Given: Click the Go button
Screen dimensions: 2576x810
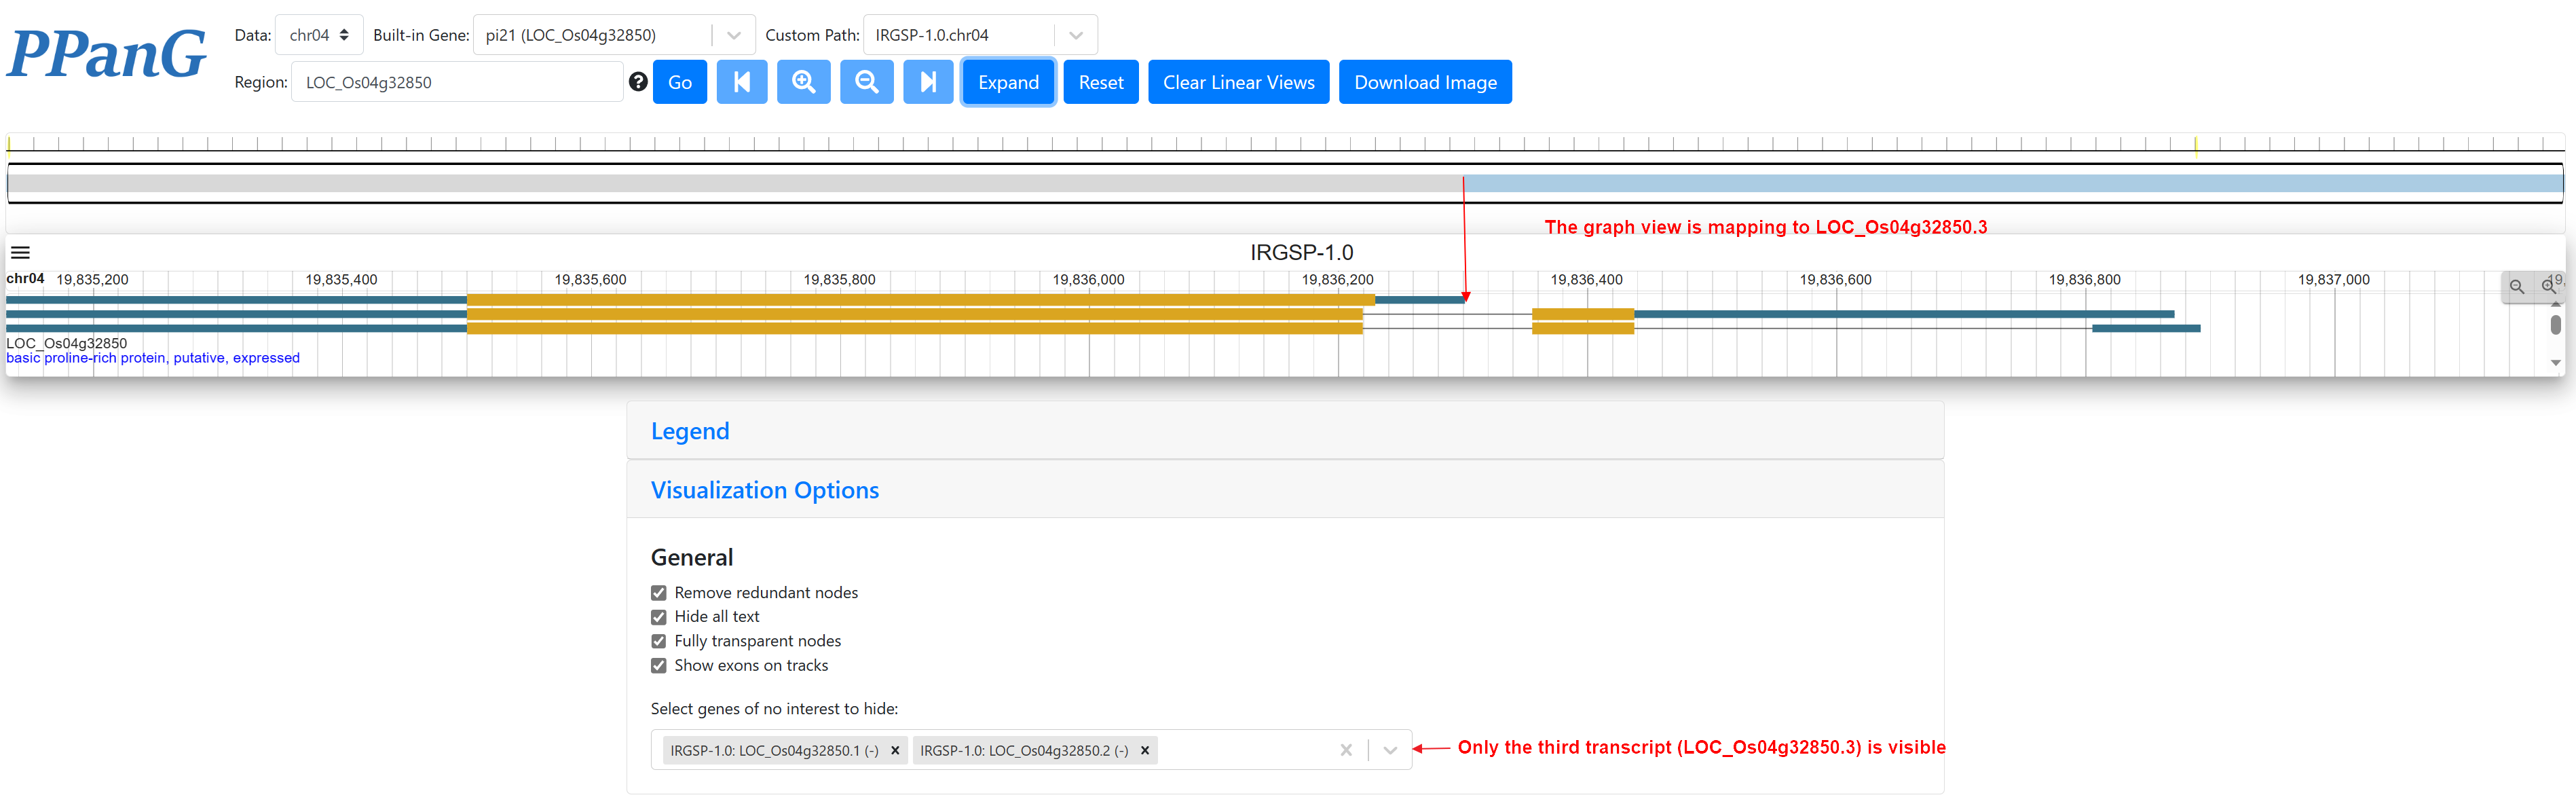Looking at the screenshot, I should pos(680,82).
